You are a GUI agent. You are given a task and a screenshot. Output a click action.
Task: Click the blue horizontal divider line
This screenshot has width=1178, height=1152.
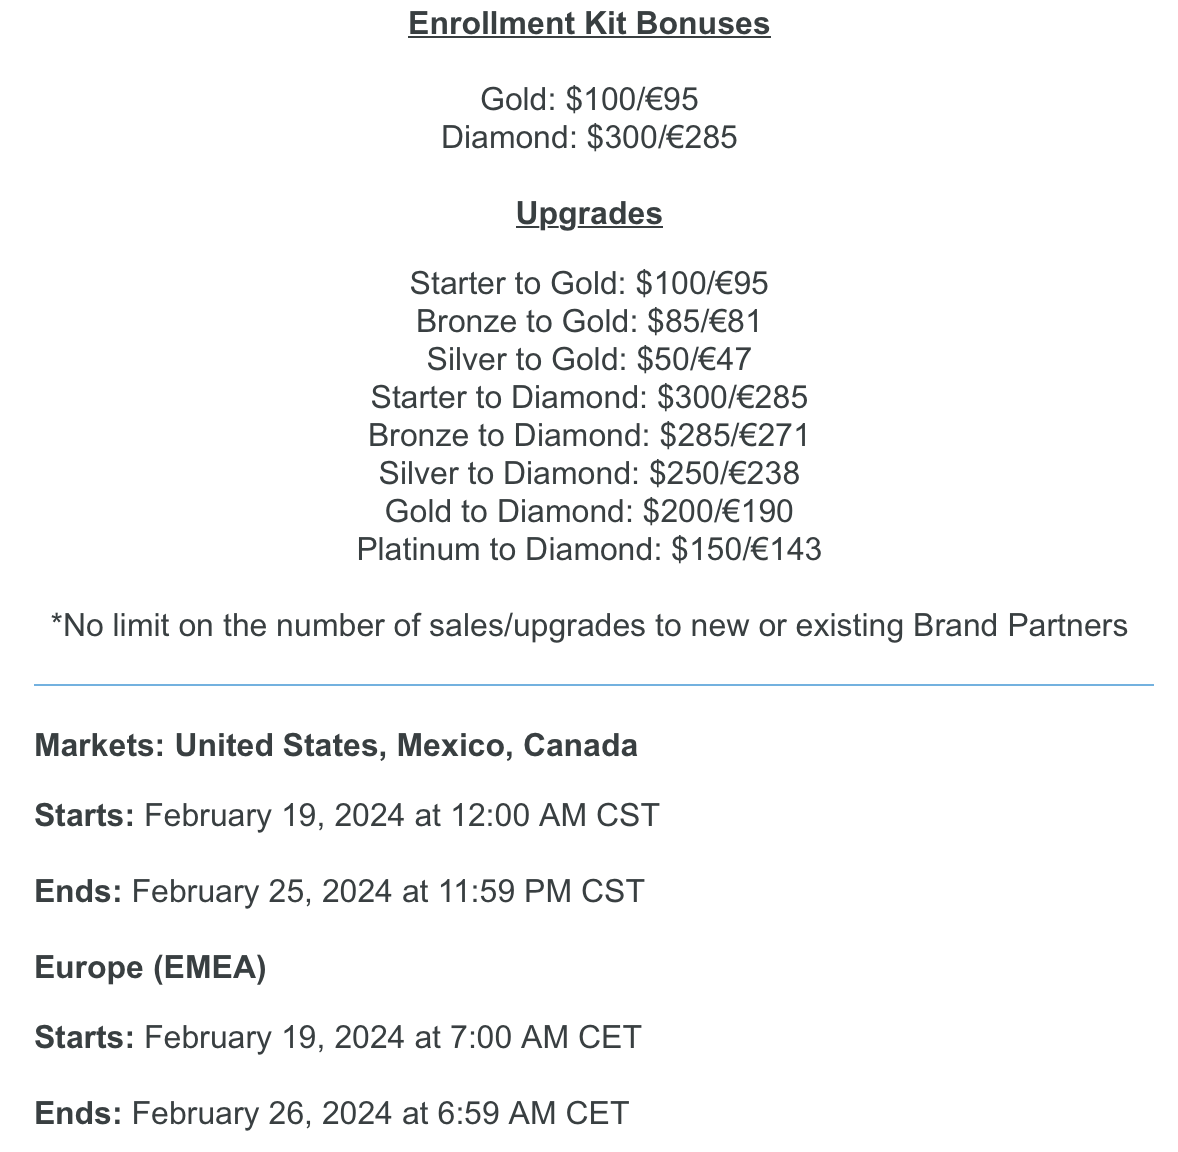(x=593, y=685)
